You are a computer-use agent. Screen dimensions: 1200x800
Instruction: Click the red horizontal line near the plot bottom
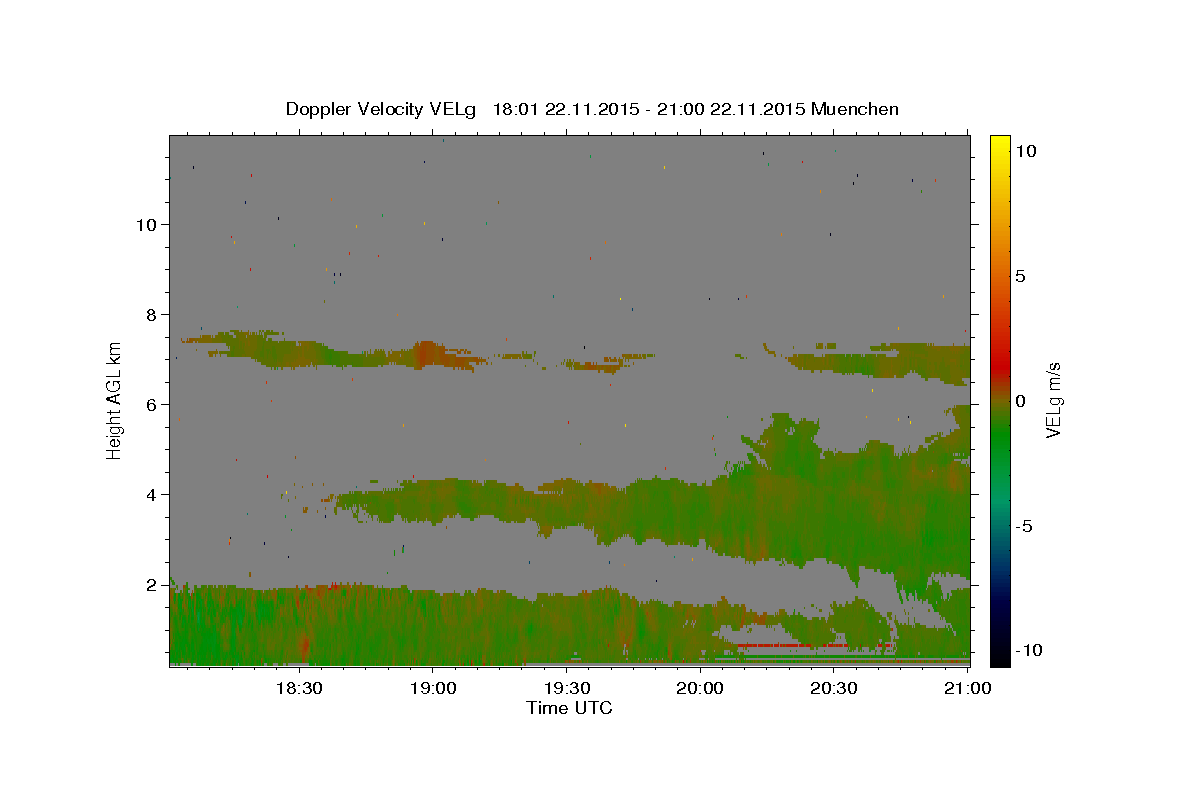(816, 646)
